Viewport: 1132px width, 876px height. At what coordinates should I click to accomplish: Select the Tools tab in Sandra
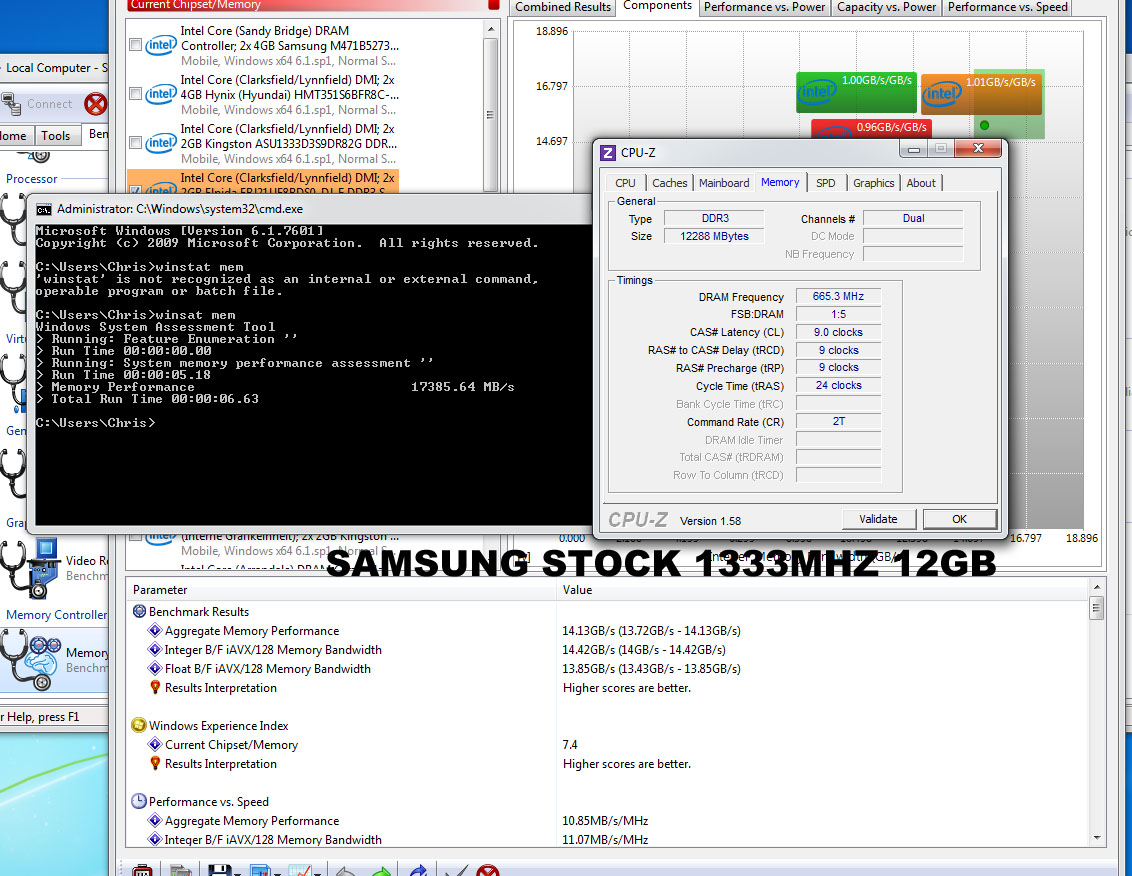[56, 136]
